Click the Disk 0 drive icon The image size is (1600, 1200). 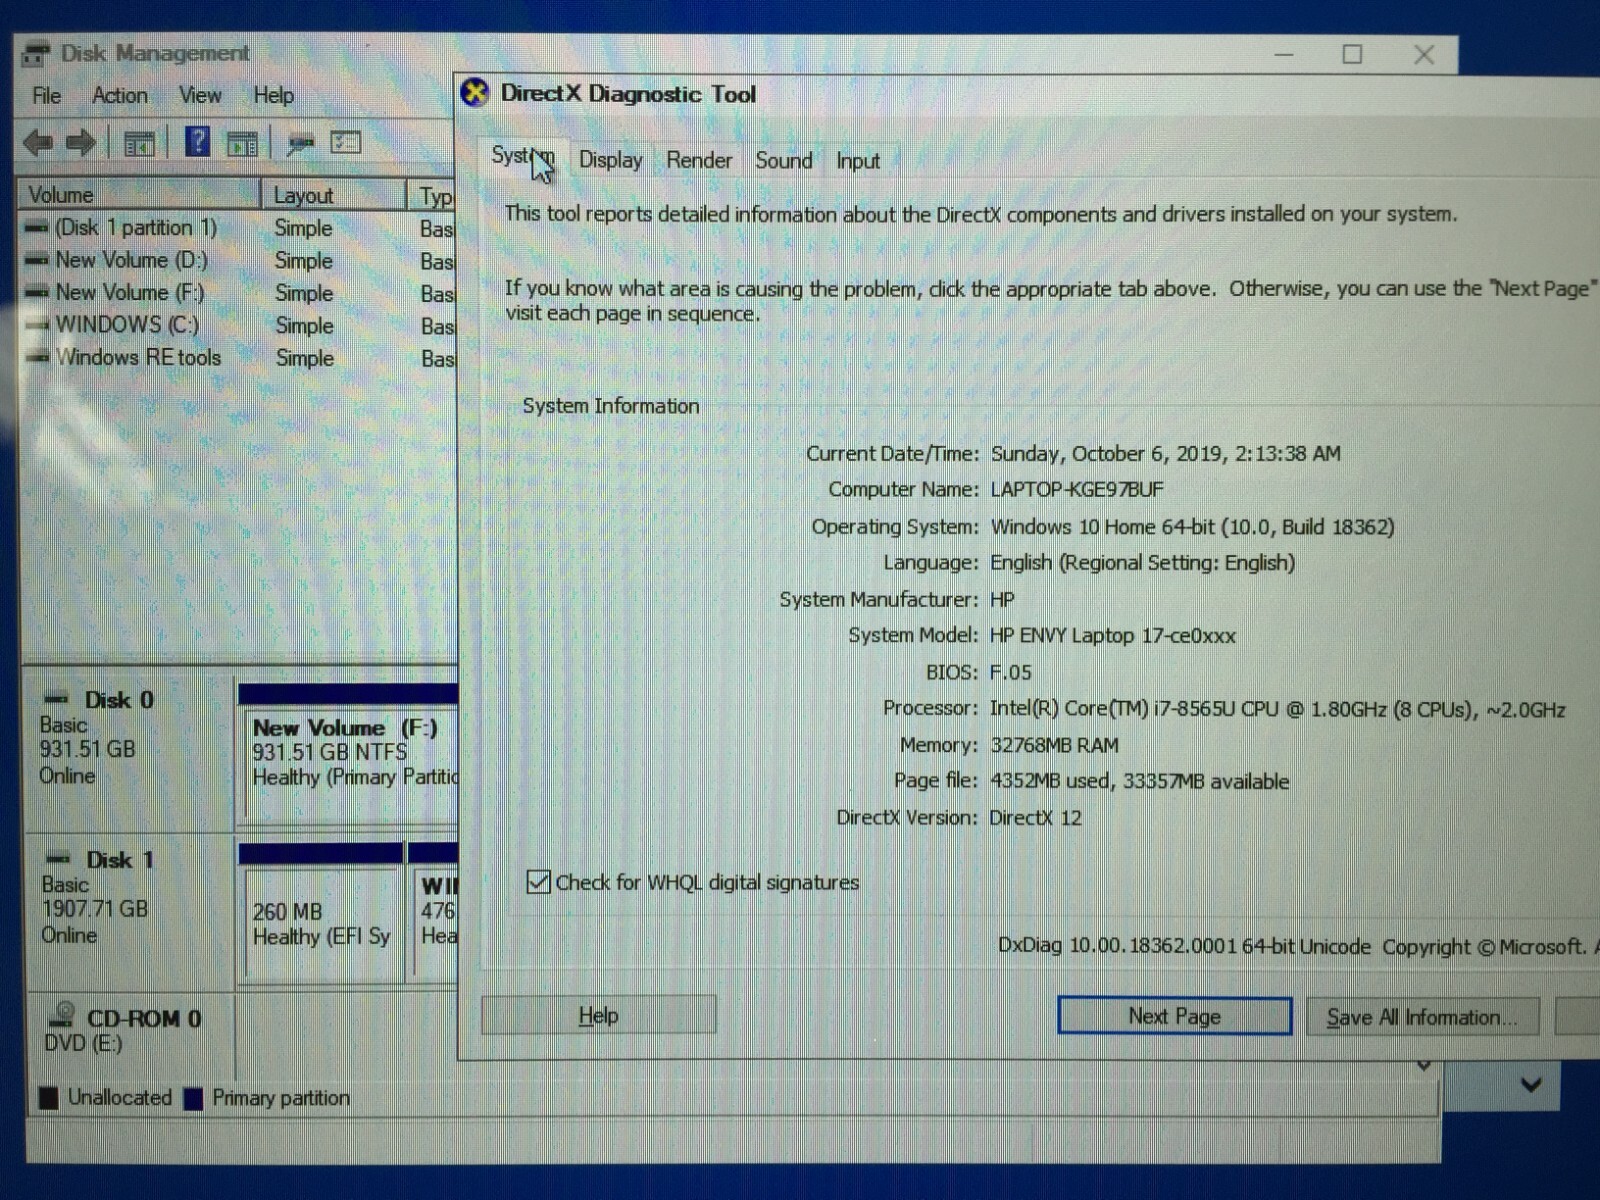tap(57, 699)
